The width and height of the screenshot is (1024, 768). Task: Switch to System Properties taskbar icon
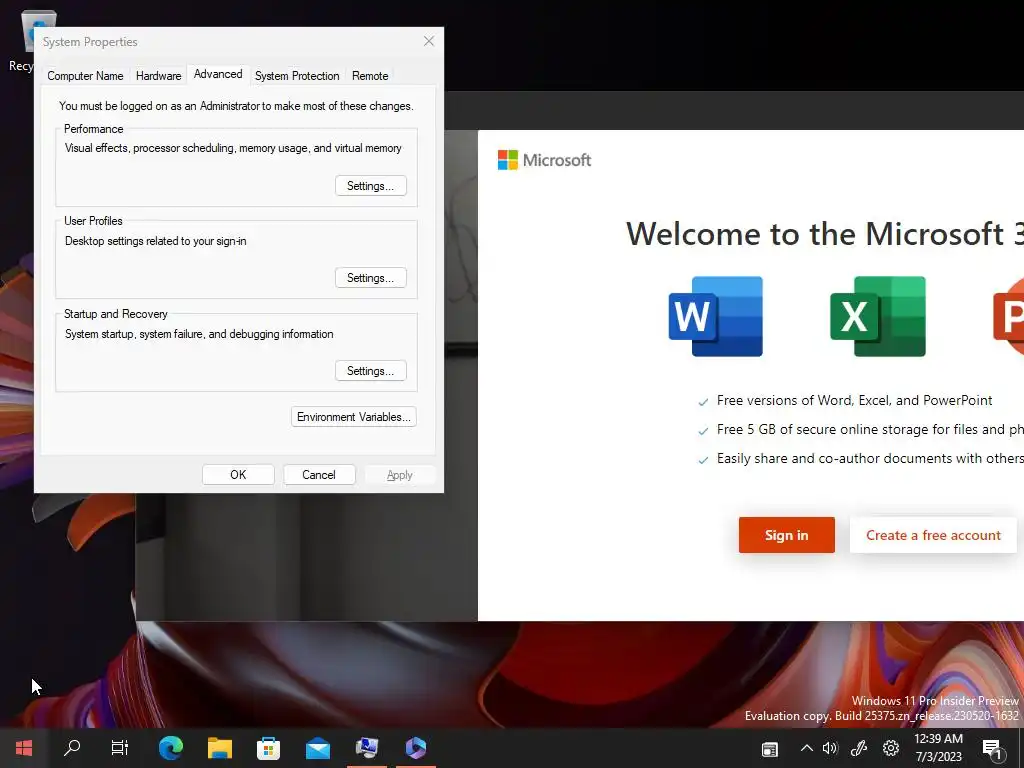(x=367, y=748)
